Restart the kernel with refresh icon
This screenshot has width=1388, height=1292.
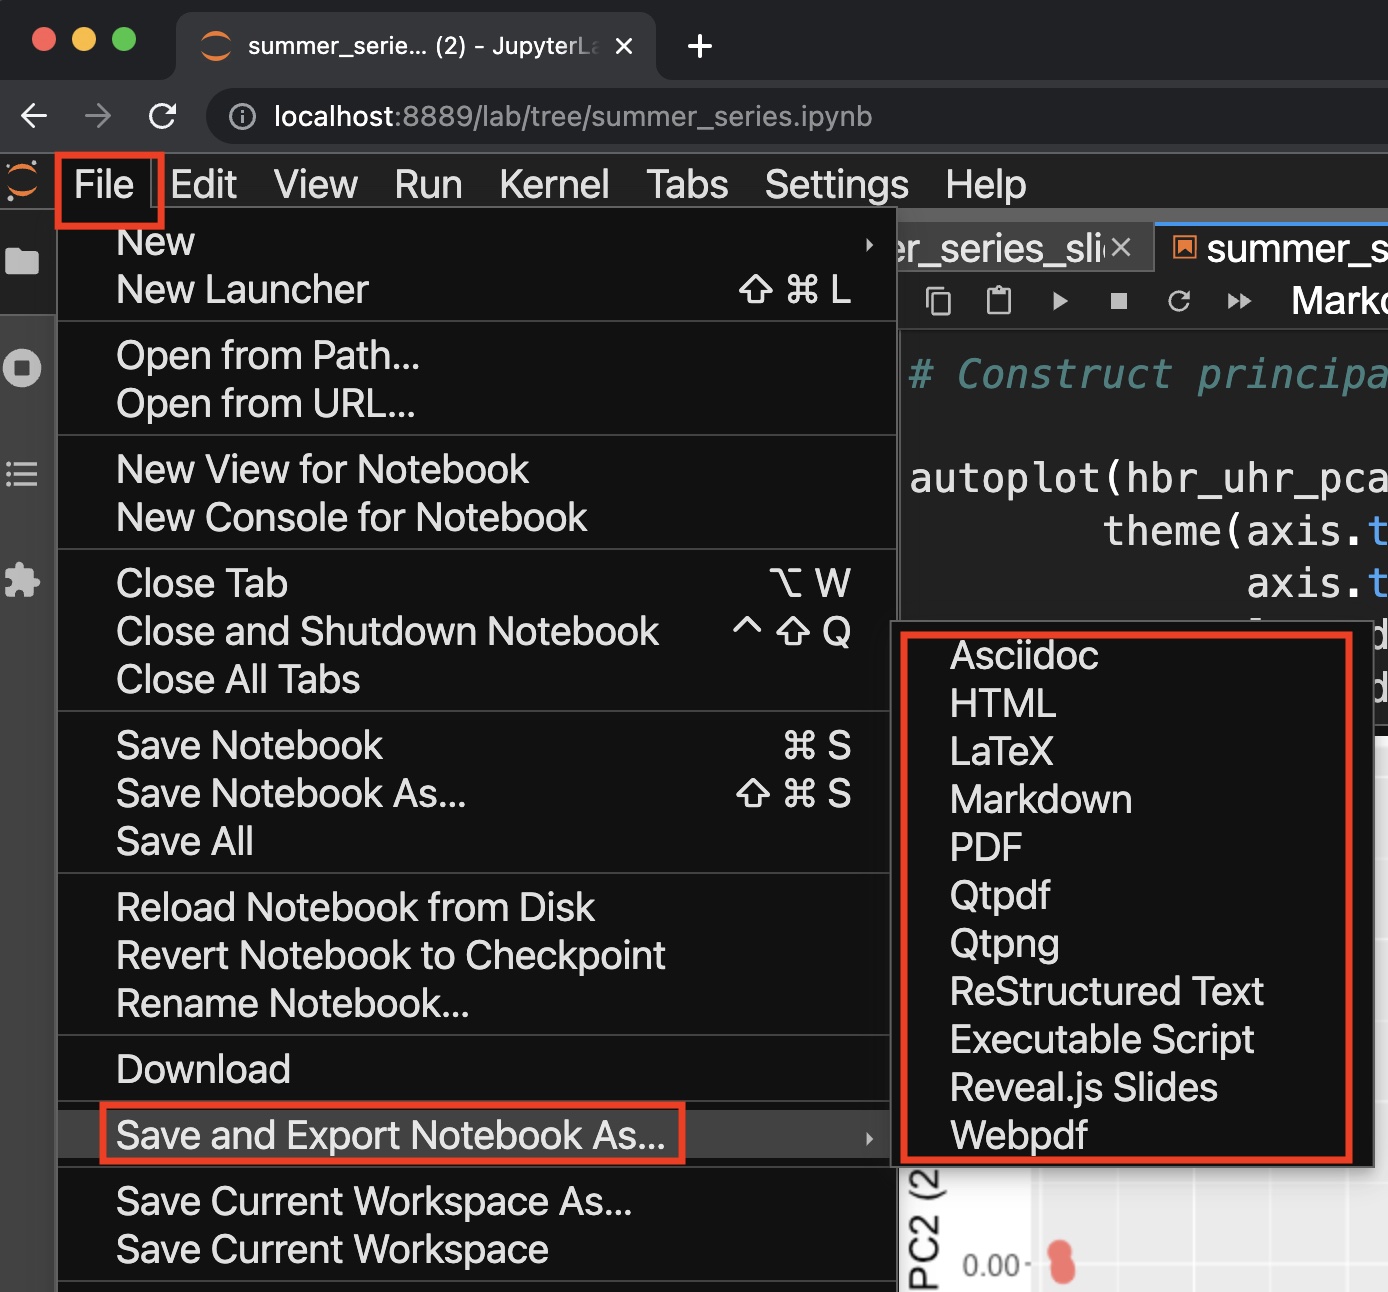[1179, 301]
